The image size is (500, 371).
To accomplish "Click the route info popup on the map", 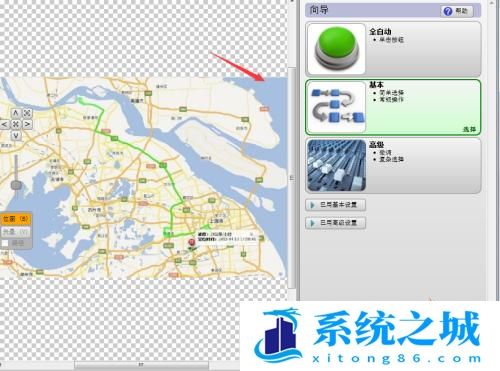I will click(x=227, y=236).
